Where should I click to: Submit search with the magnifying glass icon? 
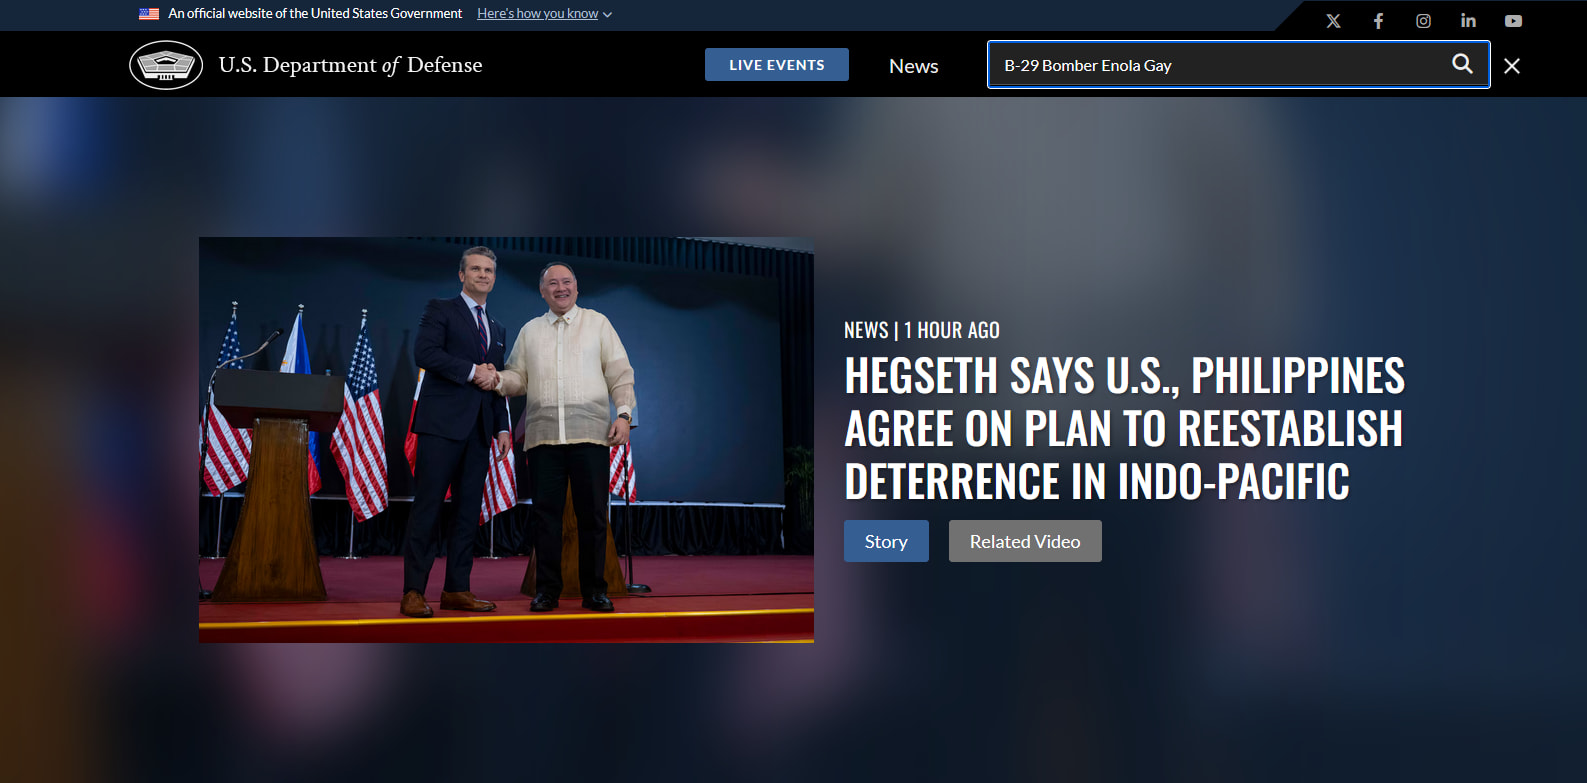click(1462, 64)
